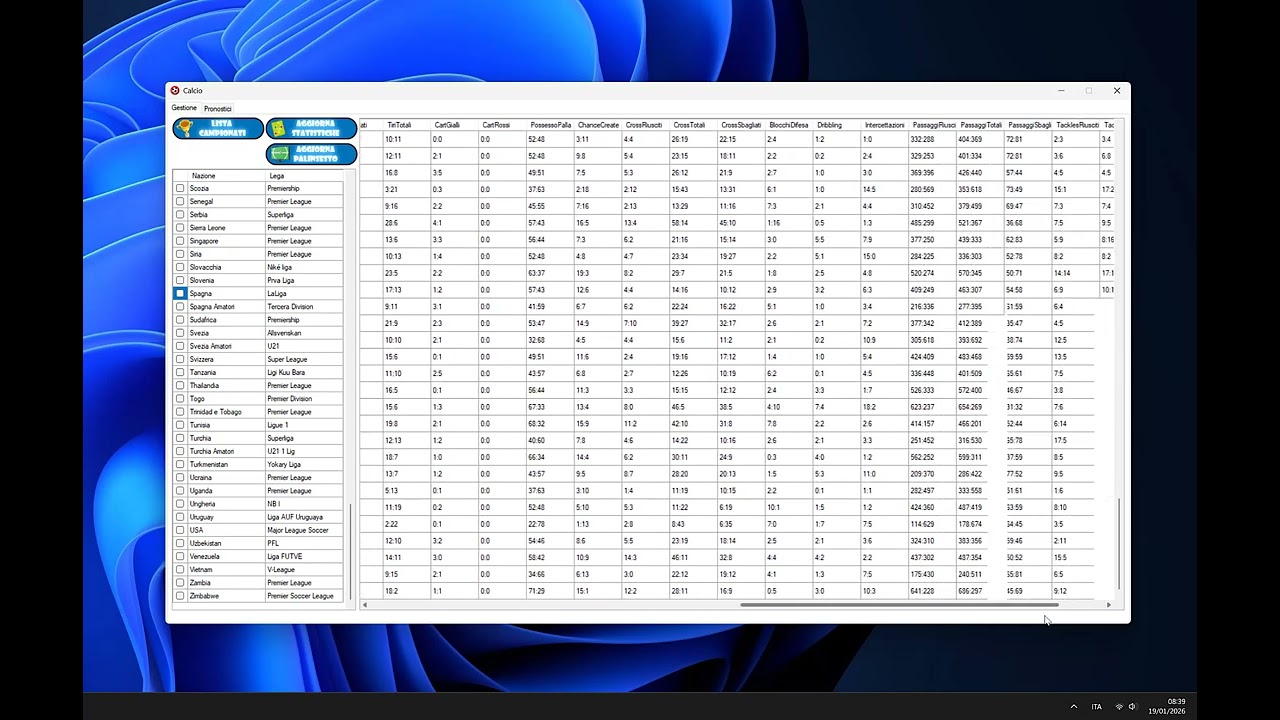Select the Trinidad e Tobago row
The height and width of the screenshot is (720, 1280).
(x=259, y=412)
